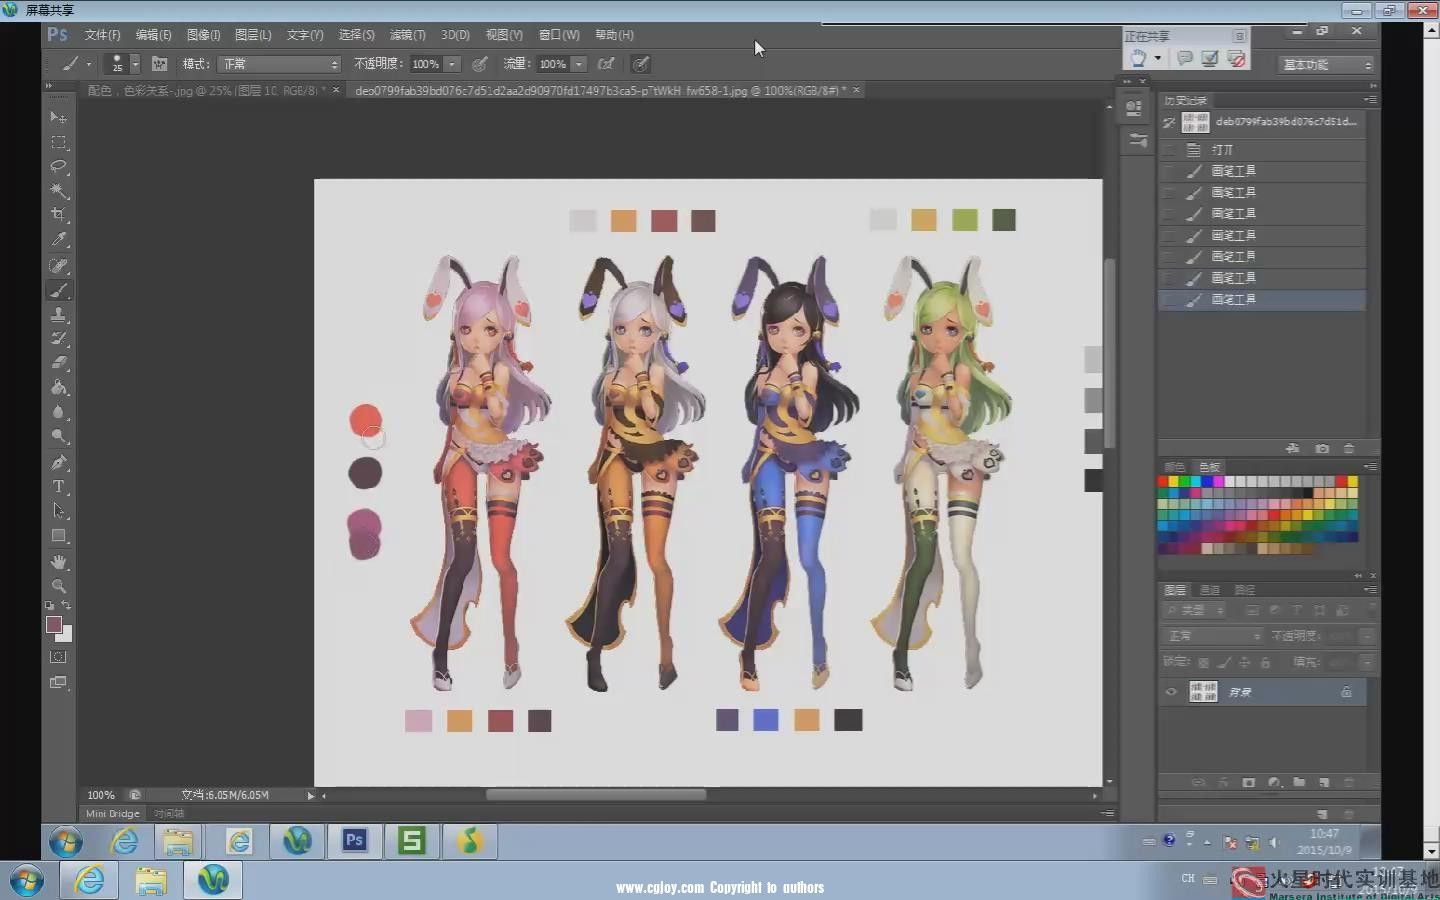
Task: Select the Zoom tool
Action: 58,586
